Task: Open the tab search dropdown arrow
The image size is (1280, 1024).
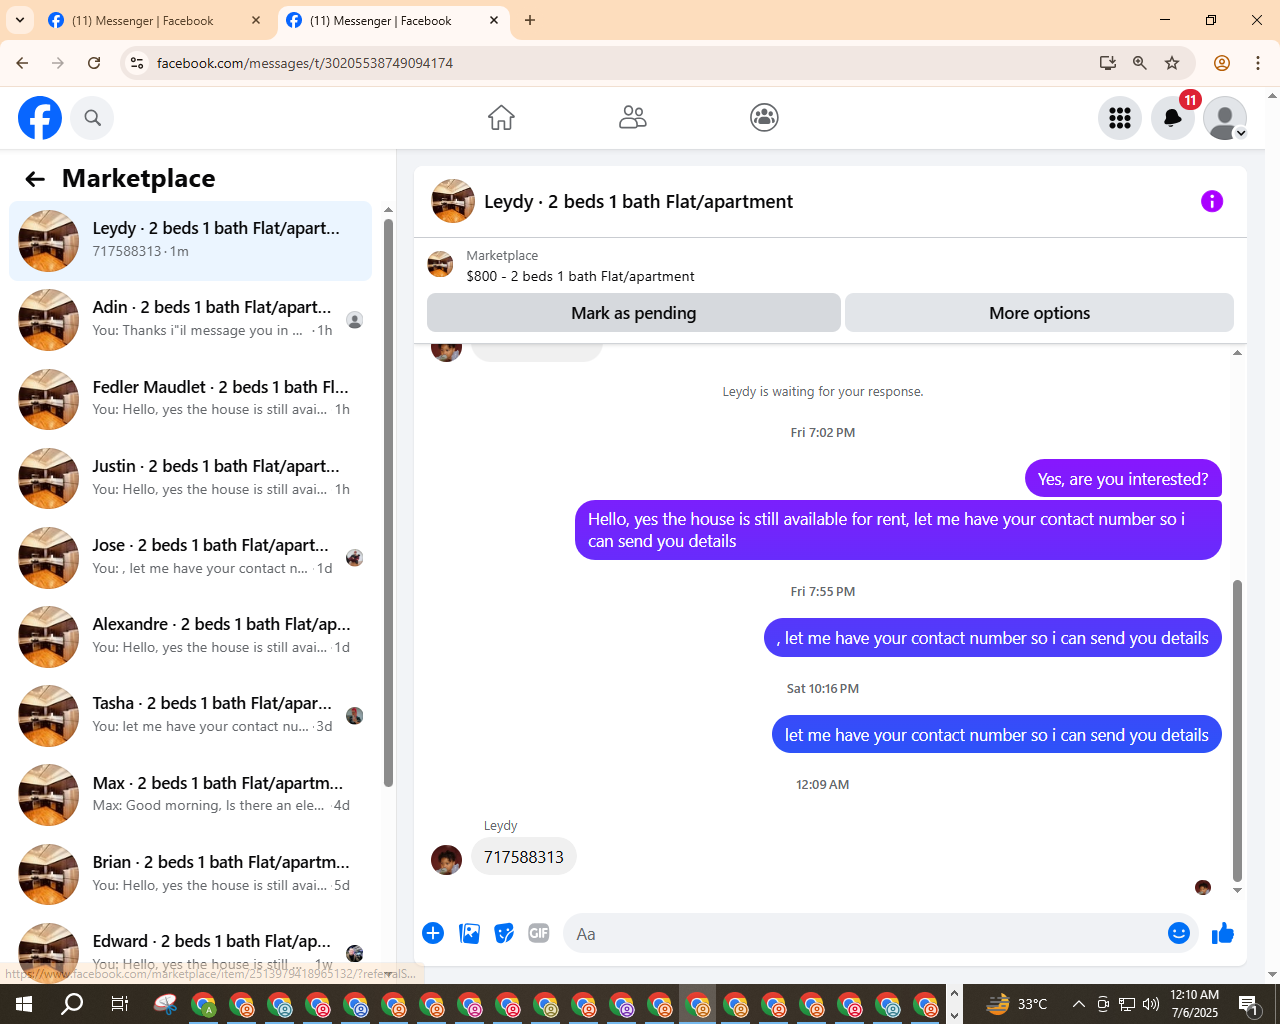Action: [x=19, y=20]
